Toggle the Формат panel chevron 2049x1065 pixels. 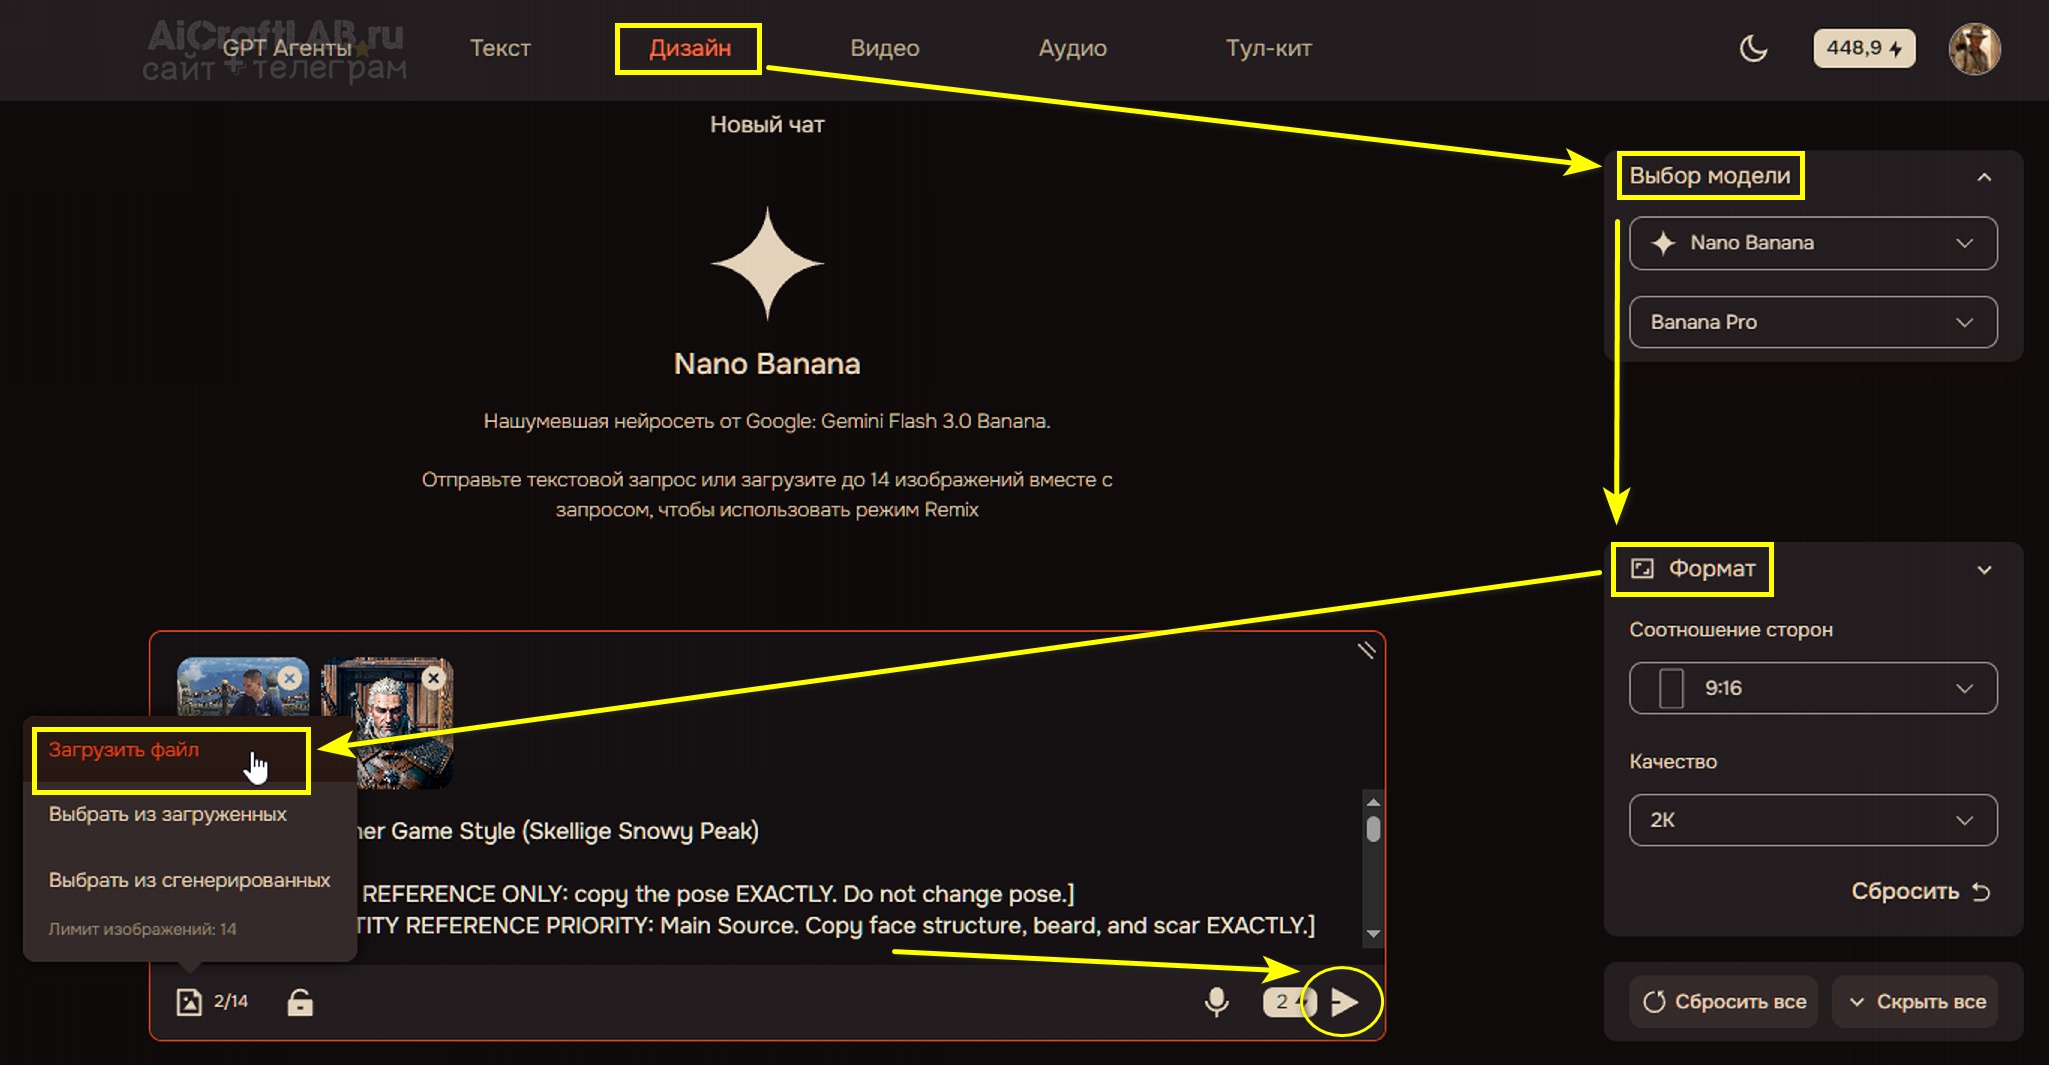click(1984, 570)
